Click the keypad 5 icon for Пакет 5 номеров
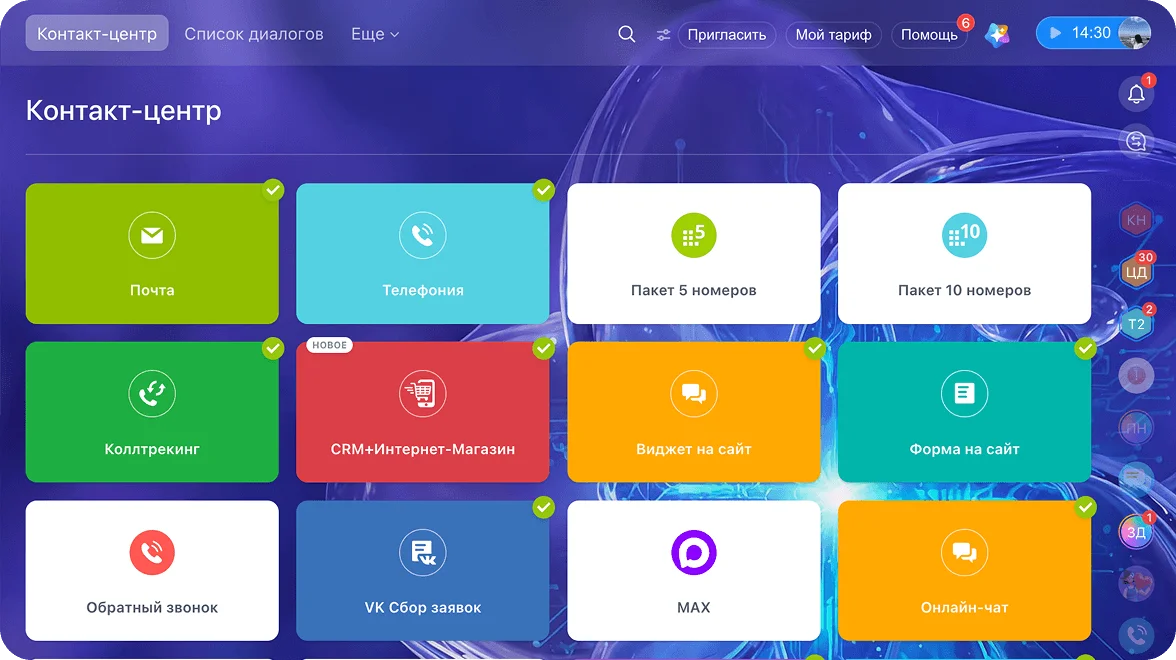Image resolution: width=1176 pixels, height=660 pixels. [x=694, y=236]
